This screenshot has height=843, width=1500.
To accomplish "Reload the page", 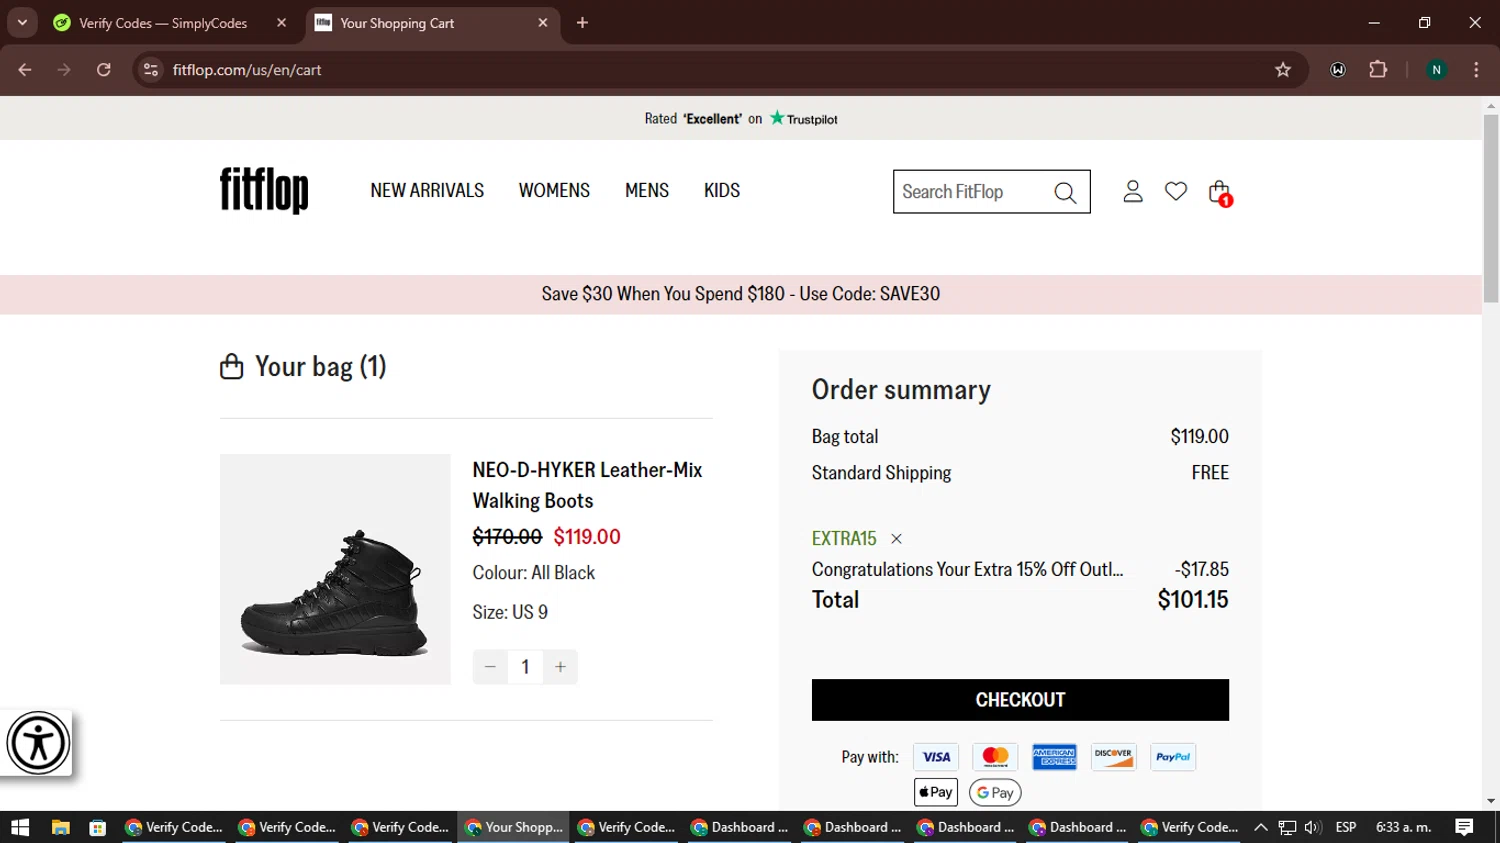I will tap(104, 70).
